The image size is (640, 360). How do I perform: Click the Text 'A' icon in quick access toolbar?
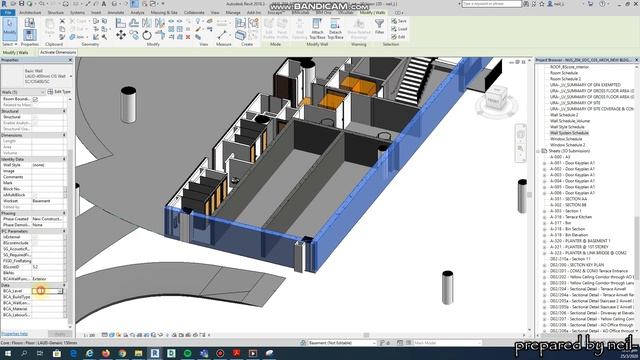click(104, 4)
